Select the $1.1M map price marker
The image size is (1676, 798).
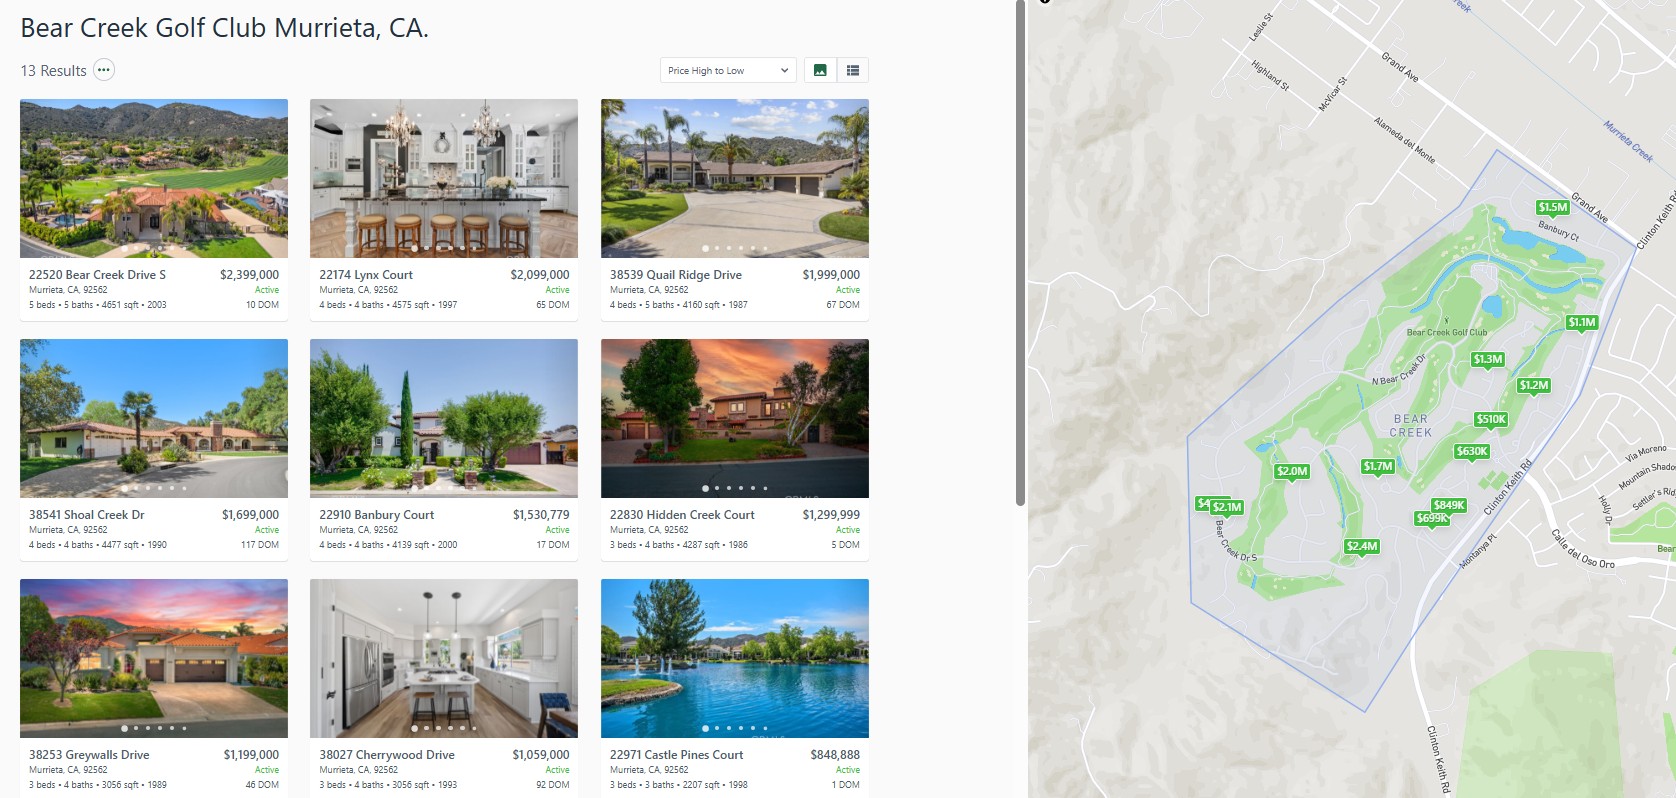click(1581, 323)
